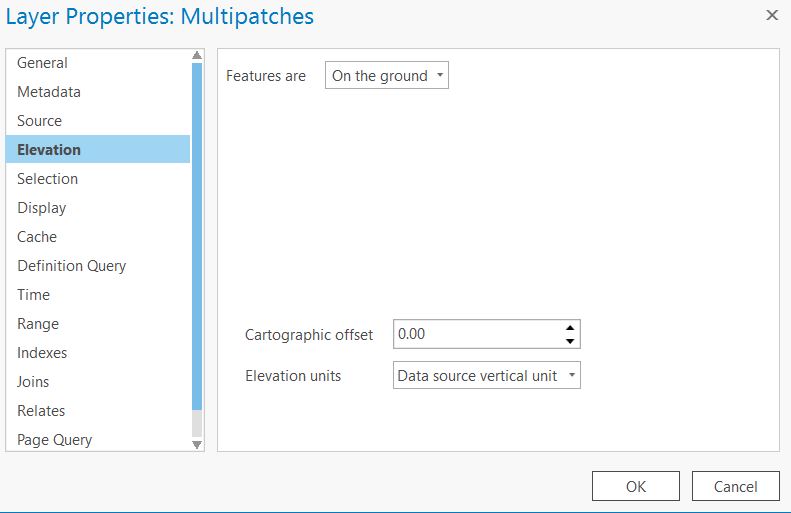This screenshot has height=513, width=791.
Task: Open the General properties page
Action: pos(42,63)
